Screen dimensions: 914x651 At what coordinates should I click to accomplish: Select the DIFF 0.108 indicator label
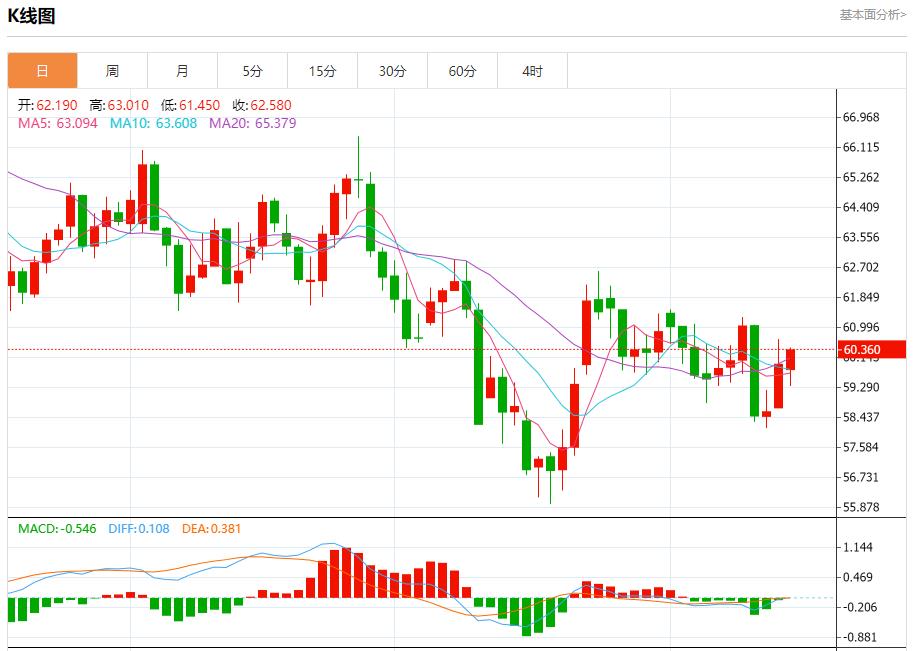click(139, 528)
